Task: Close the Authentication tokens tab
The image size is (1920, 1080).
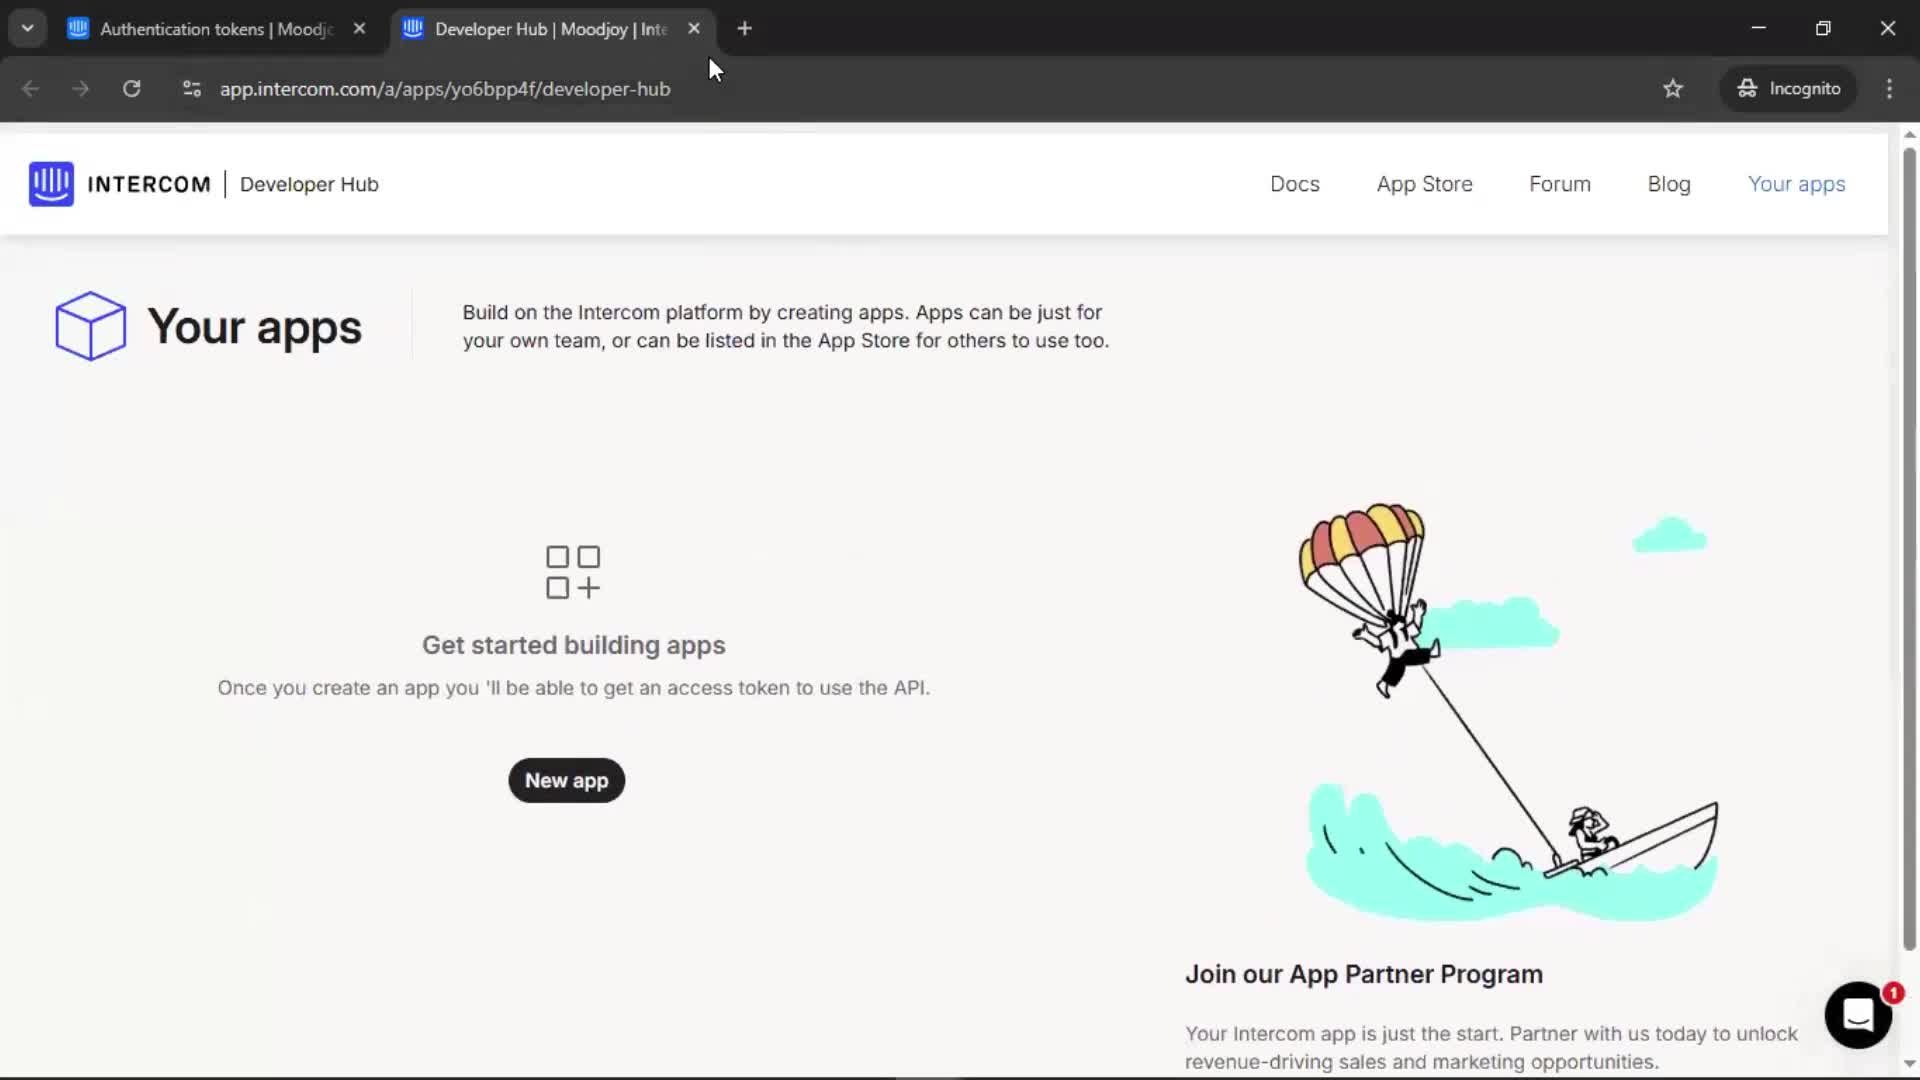Action: (x=359, y=28)
